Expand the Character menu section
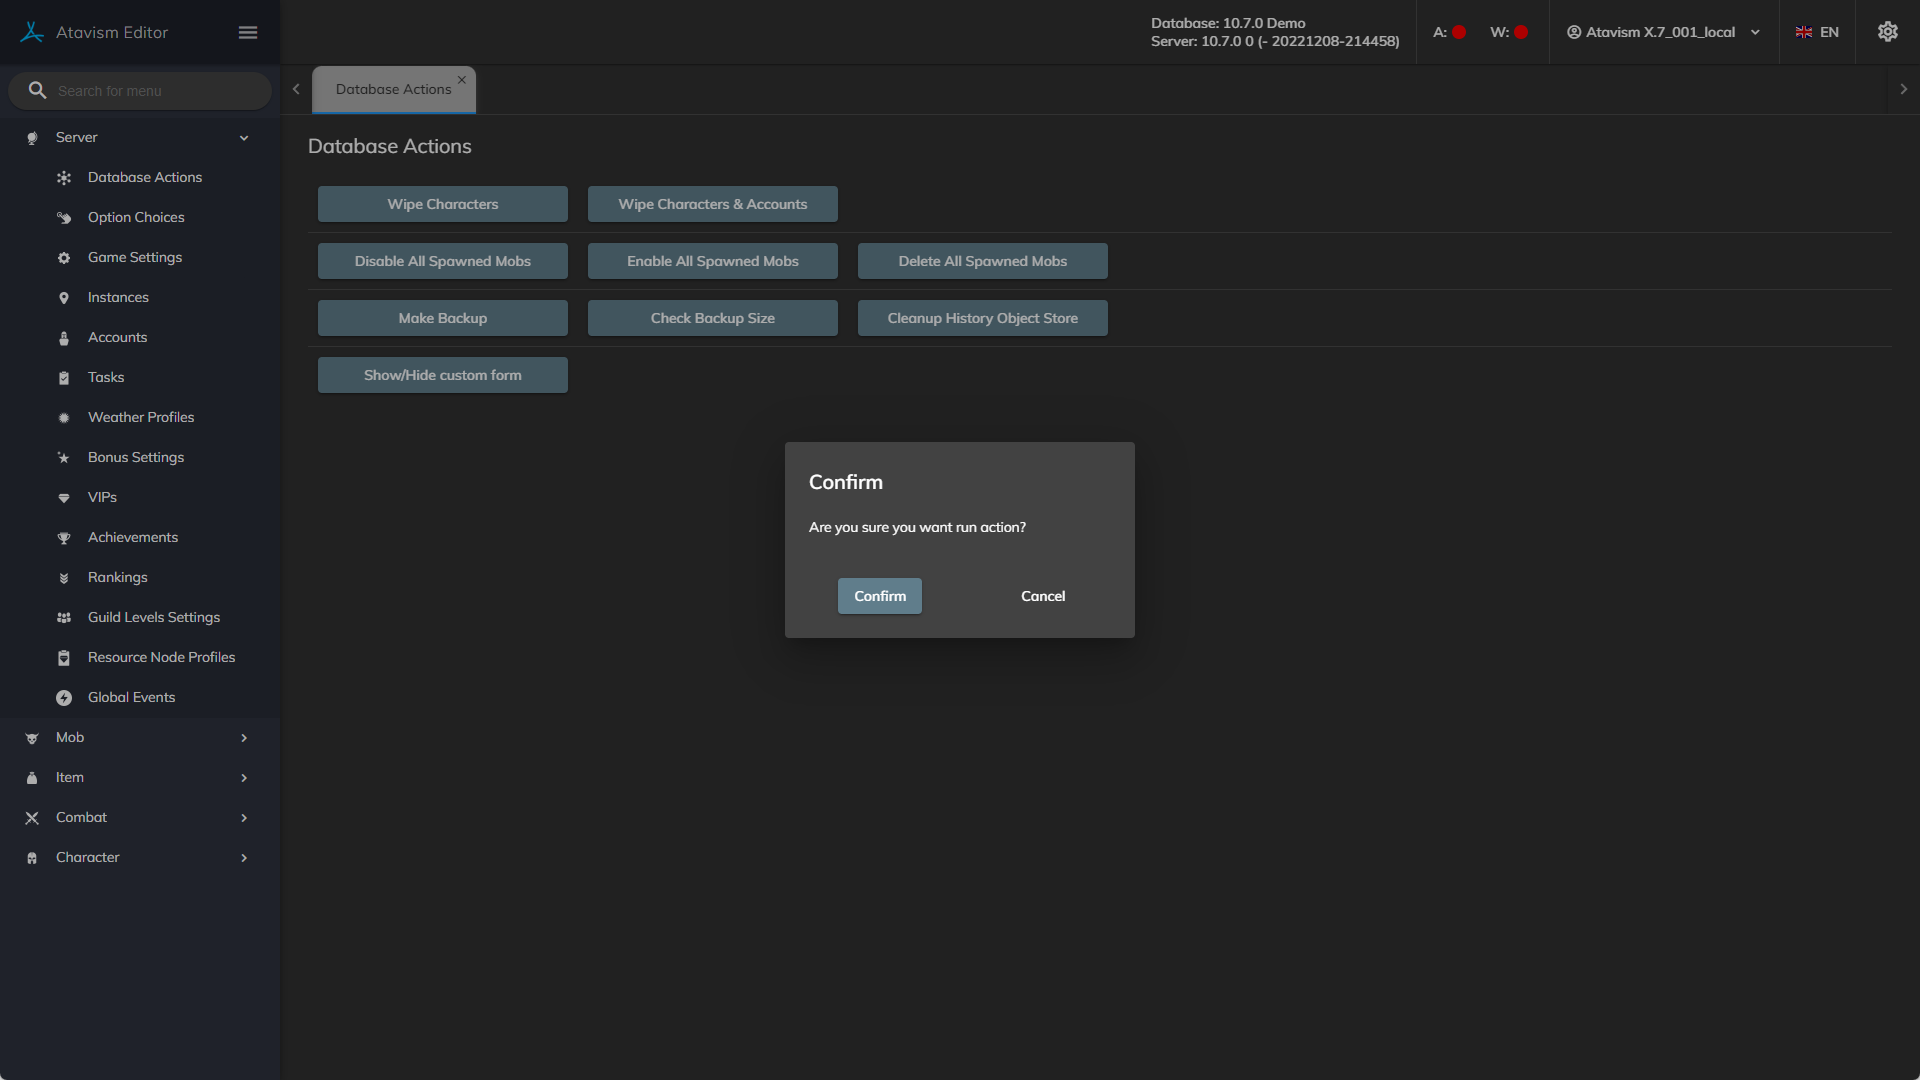This screenshot has width=1920, height=1080. (243, 858)
